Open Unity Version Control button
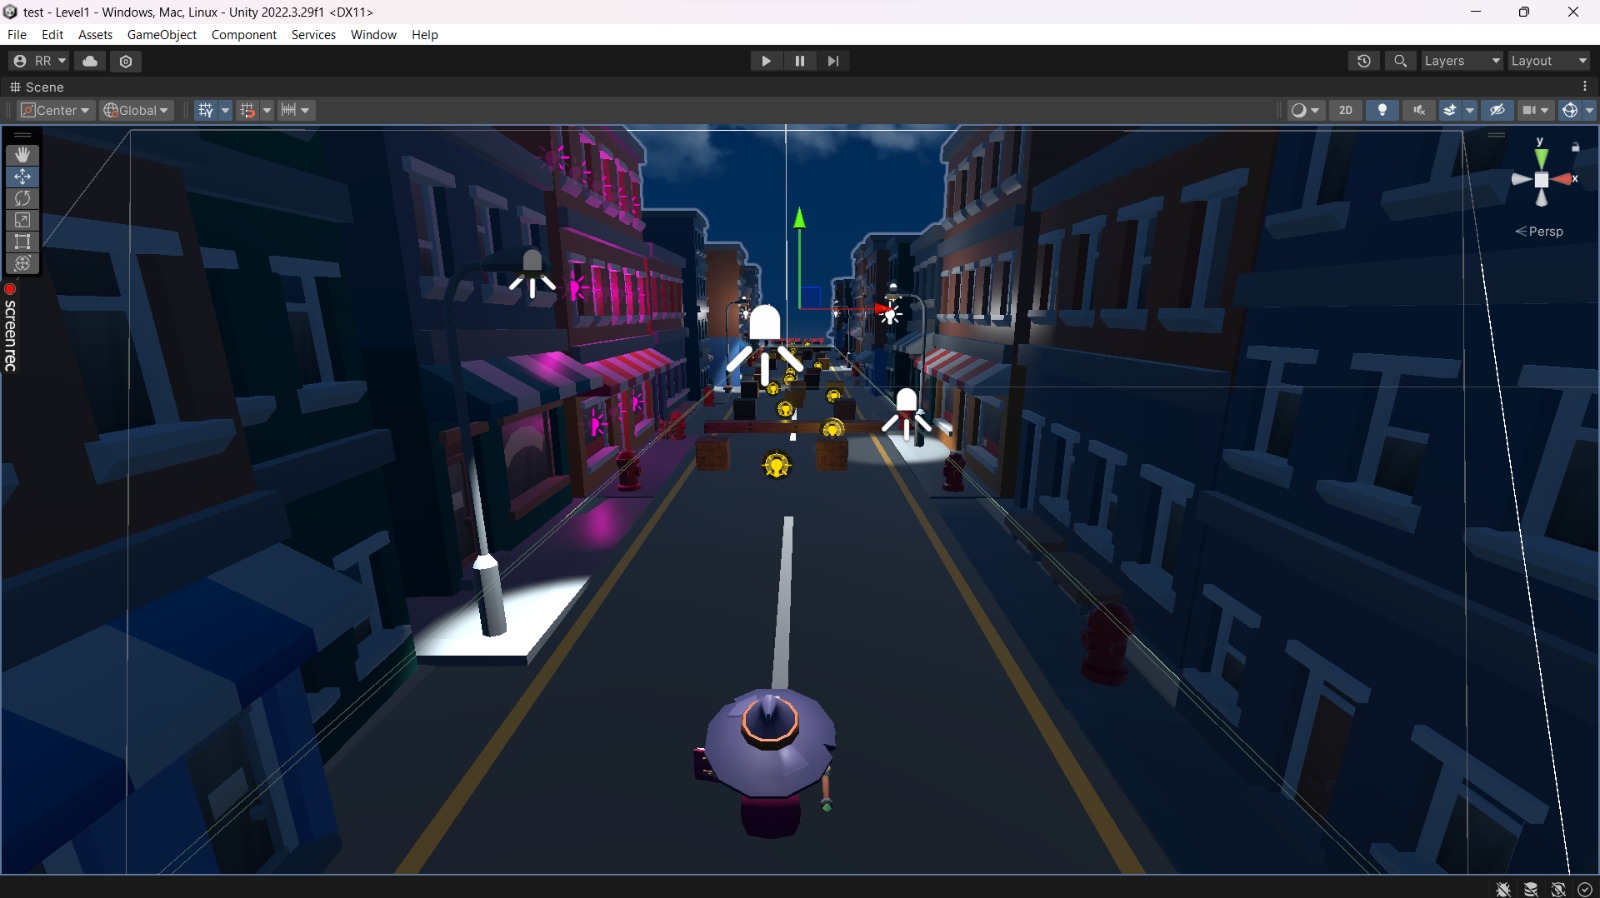 [126, 61]
